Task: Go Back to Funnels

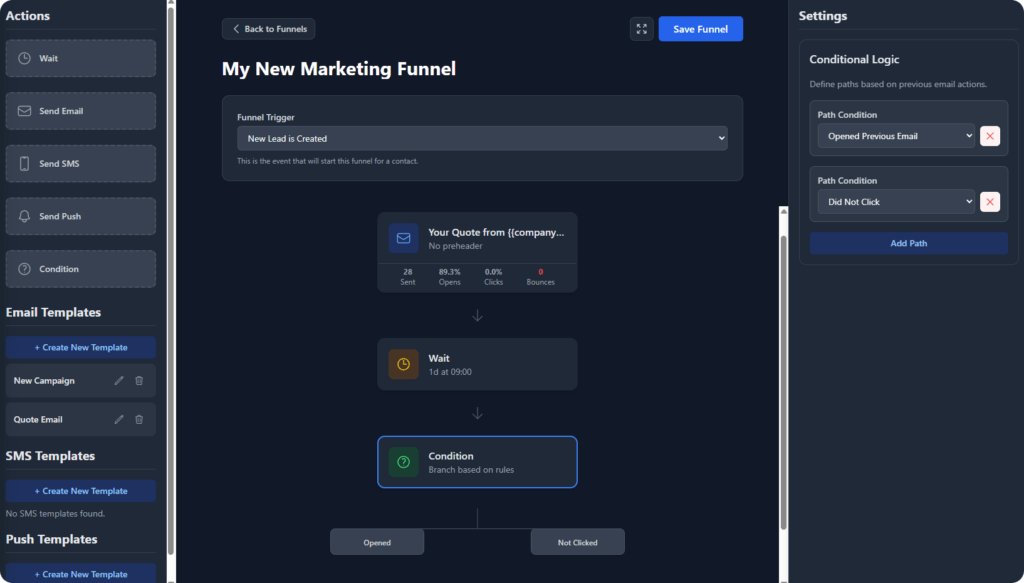Action: 268,29
